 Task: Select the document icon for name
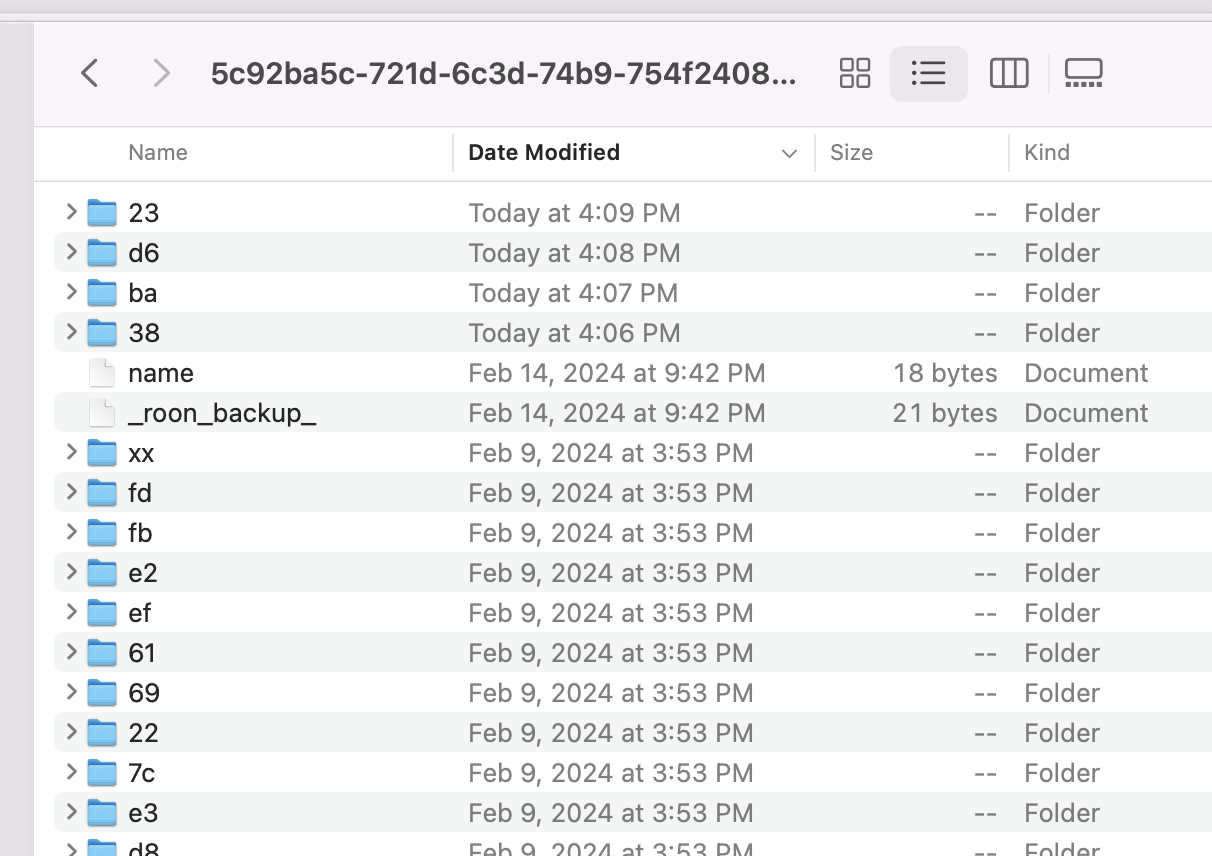[102, 373]
